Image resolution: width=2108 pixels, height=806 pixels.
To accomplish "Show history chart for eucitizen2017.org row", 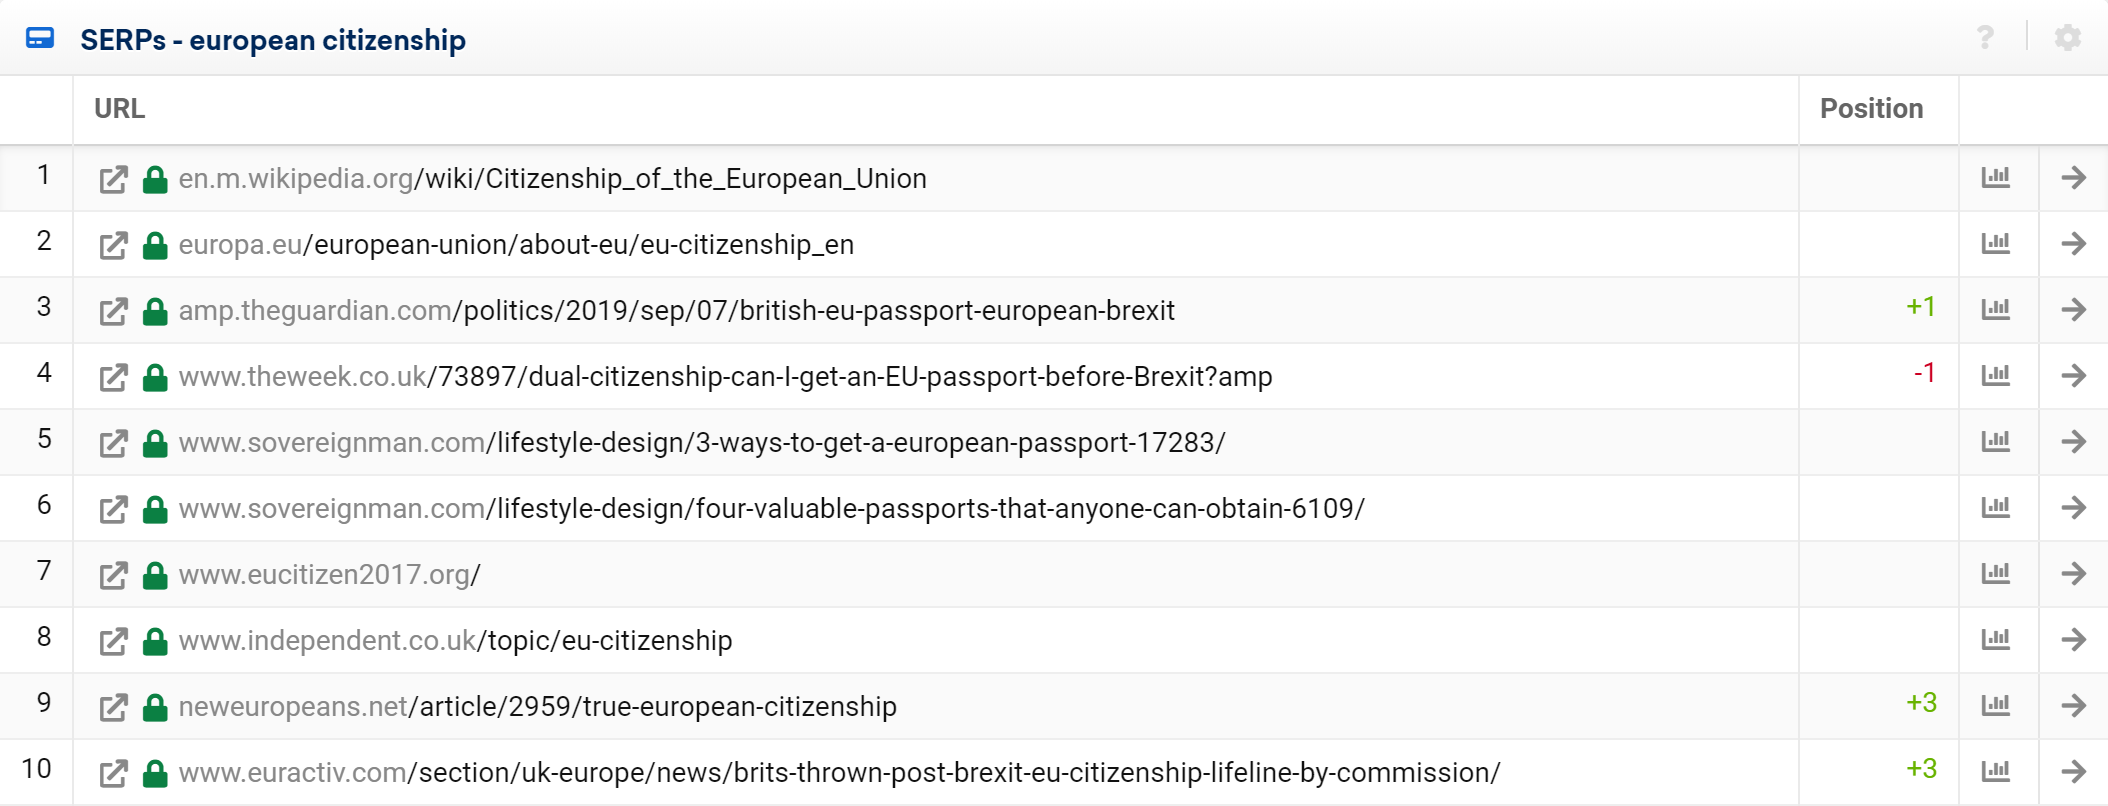I will click(1996, 573).
